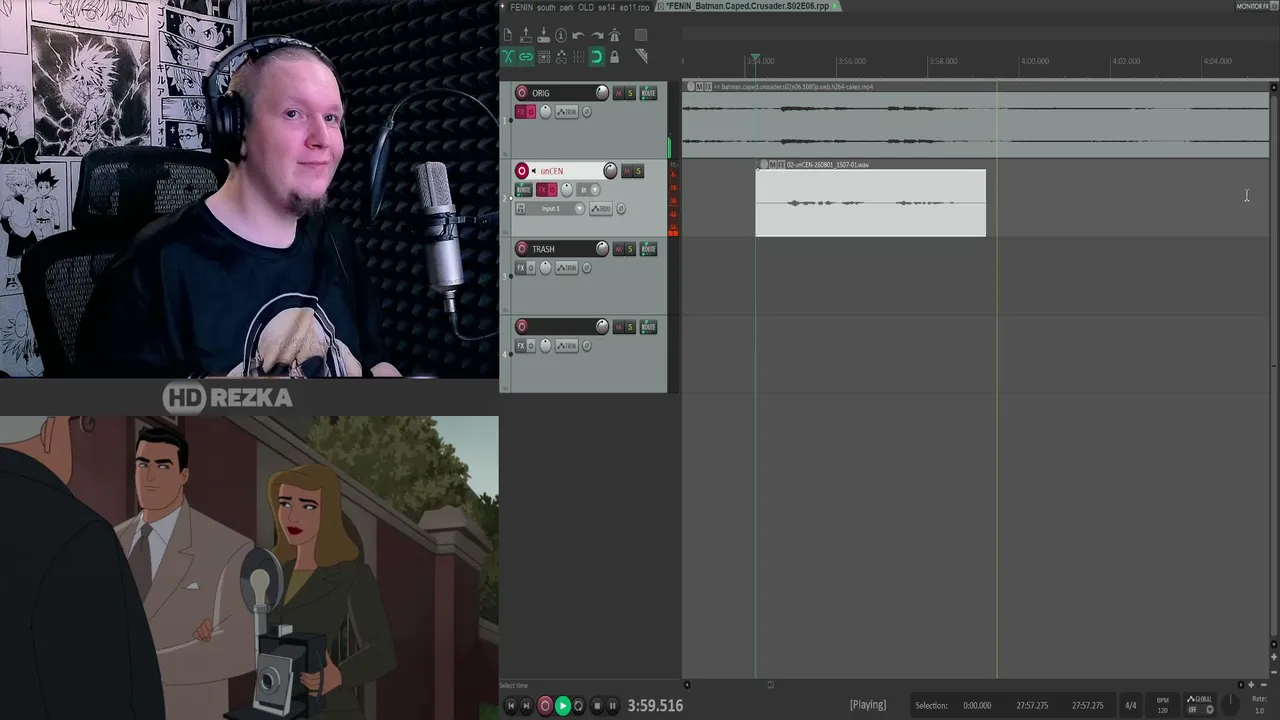
Task: Go to project end in the transport
Action: pyautogui.click(x=526, y=706)
